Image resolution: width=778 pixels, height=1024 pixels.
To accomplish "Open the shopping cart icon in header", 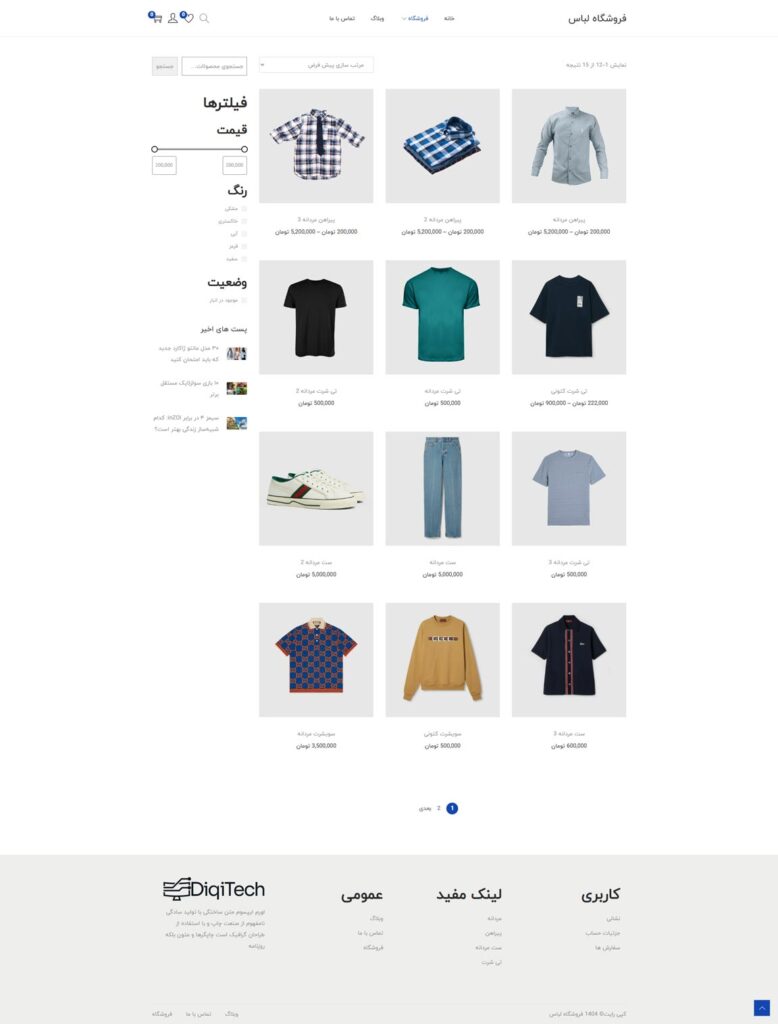I will click(156, 18).
